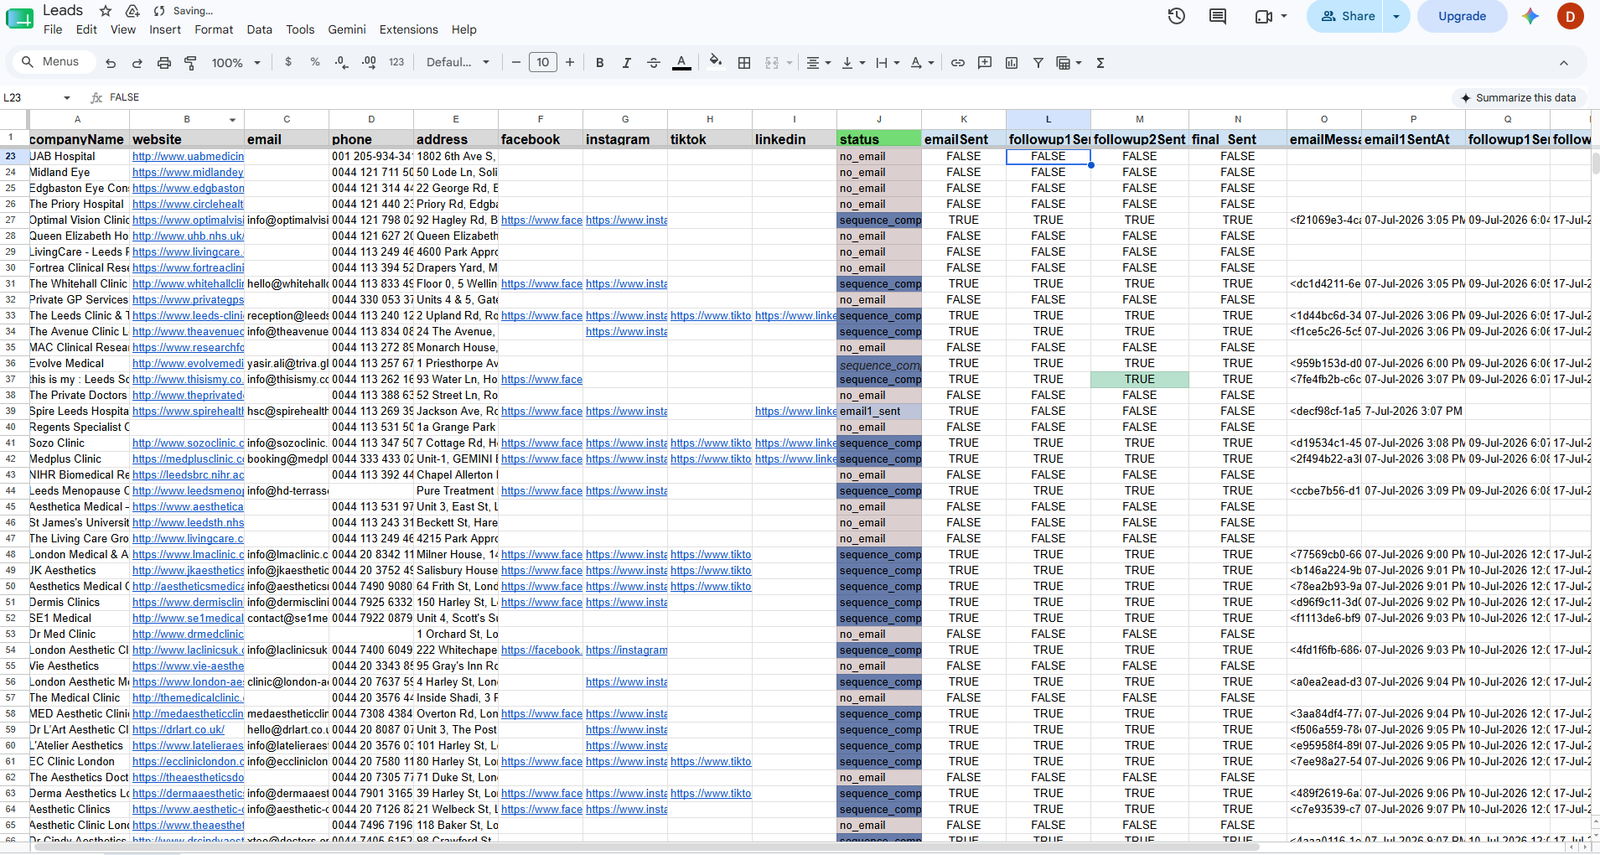Open column B header dropdown arrow

coord(232,120)
